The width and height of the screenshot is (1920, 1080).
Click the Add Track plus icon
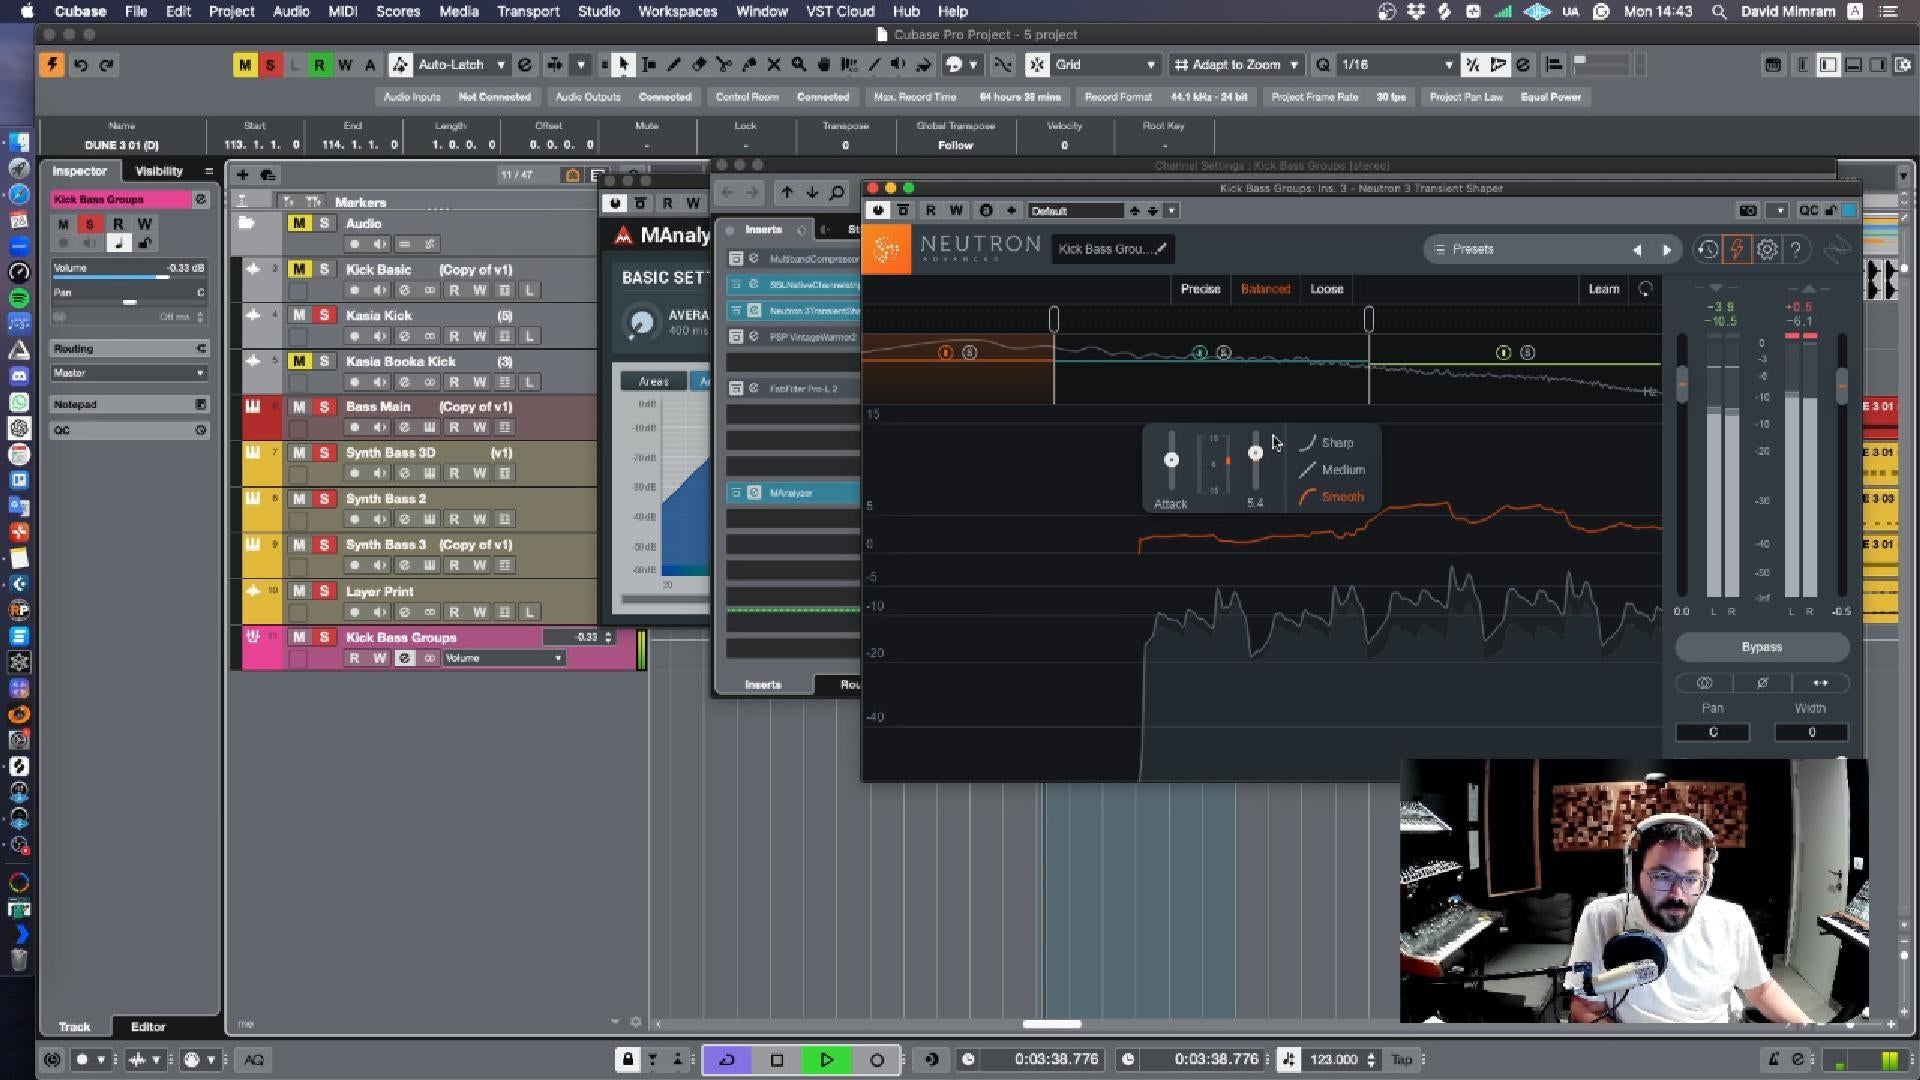click(242, 175)
